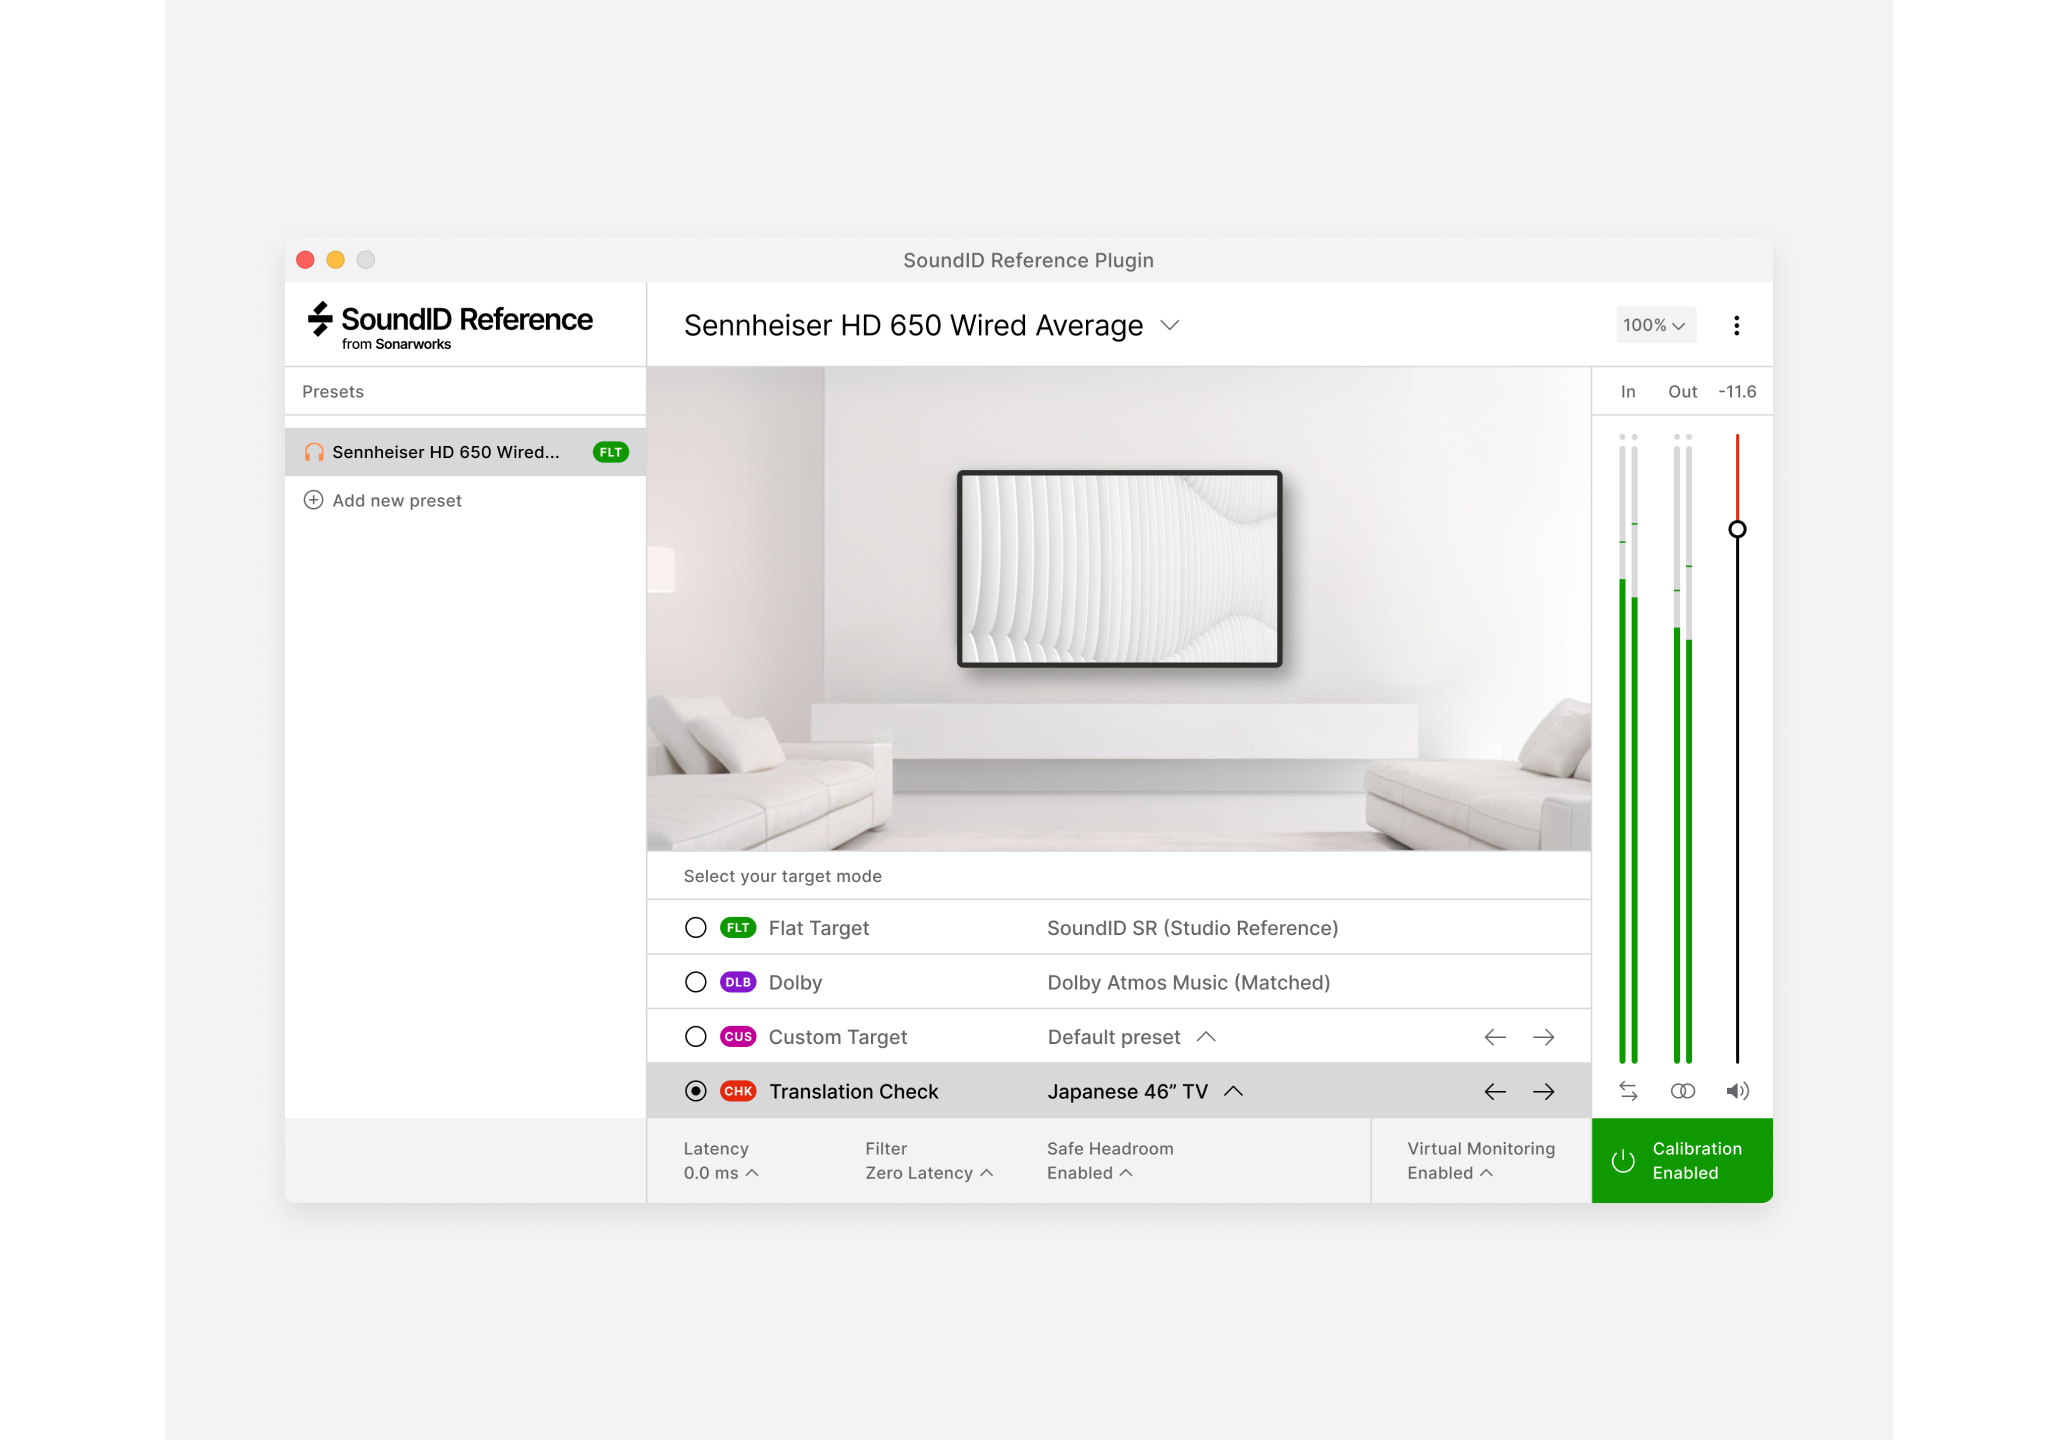Click SoundID SR (Studio Reference) text
2058x1440 pixels.
tap(1192, 928)
